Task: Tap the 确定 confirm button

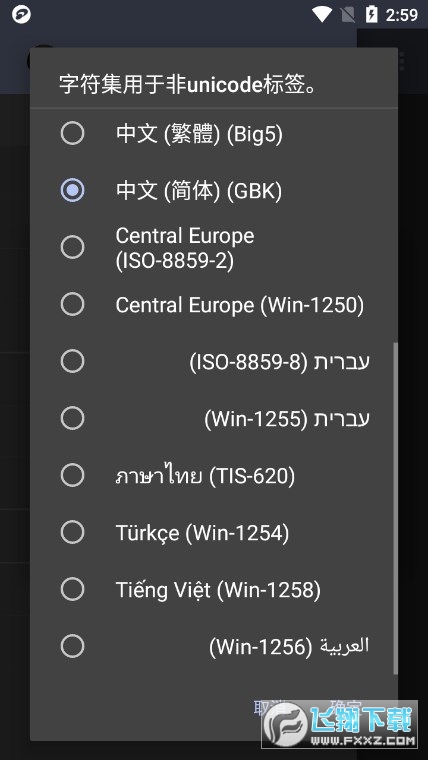Action: [346, 708]
